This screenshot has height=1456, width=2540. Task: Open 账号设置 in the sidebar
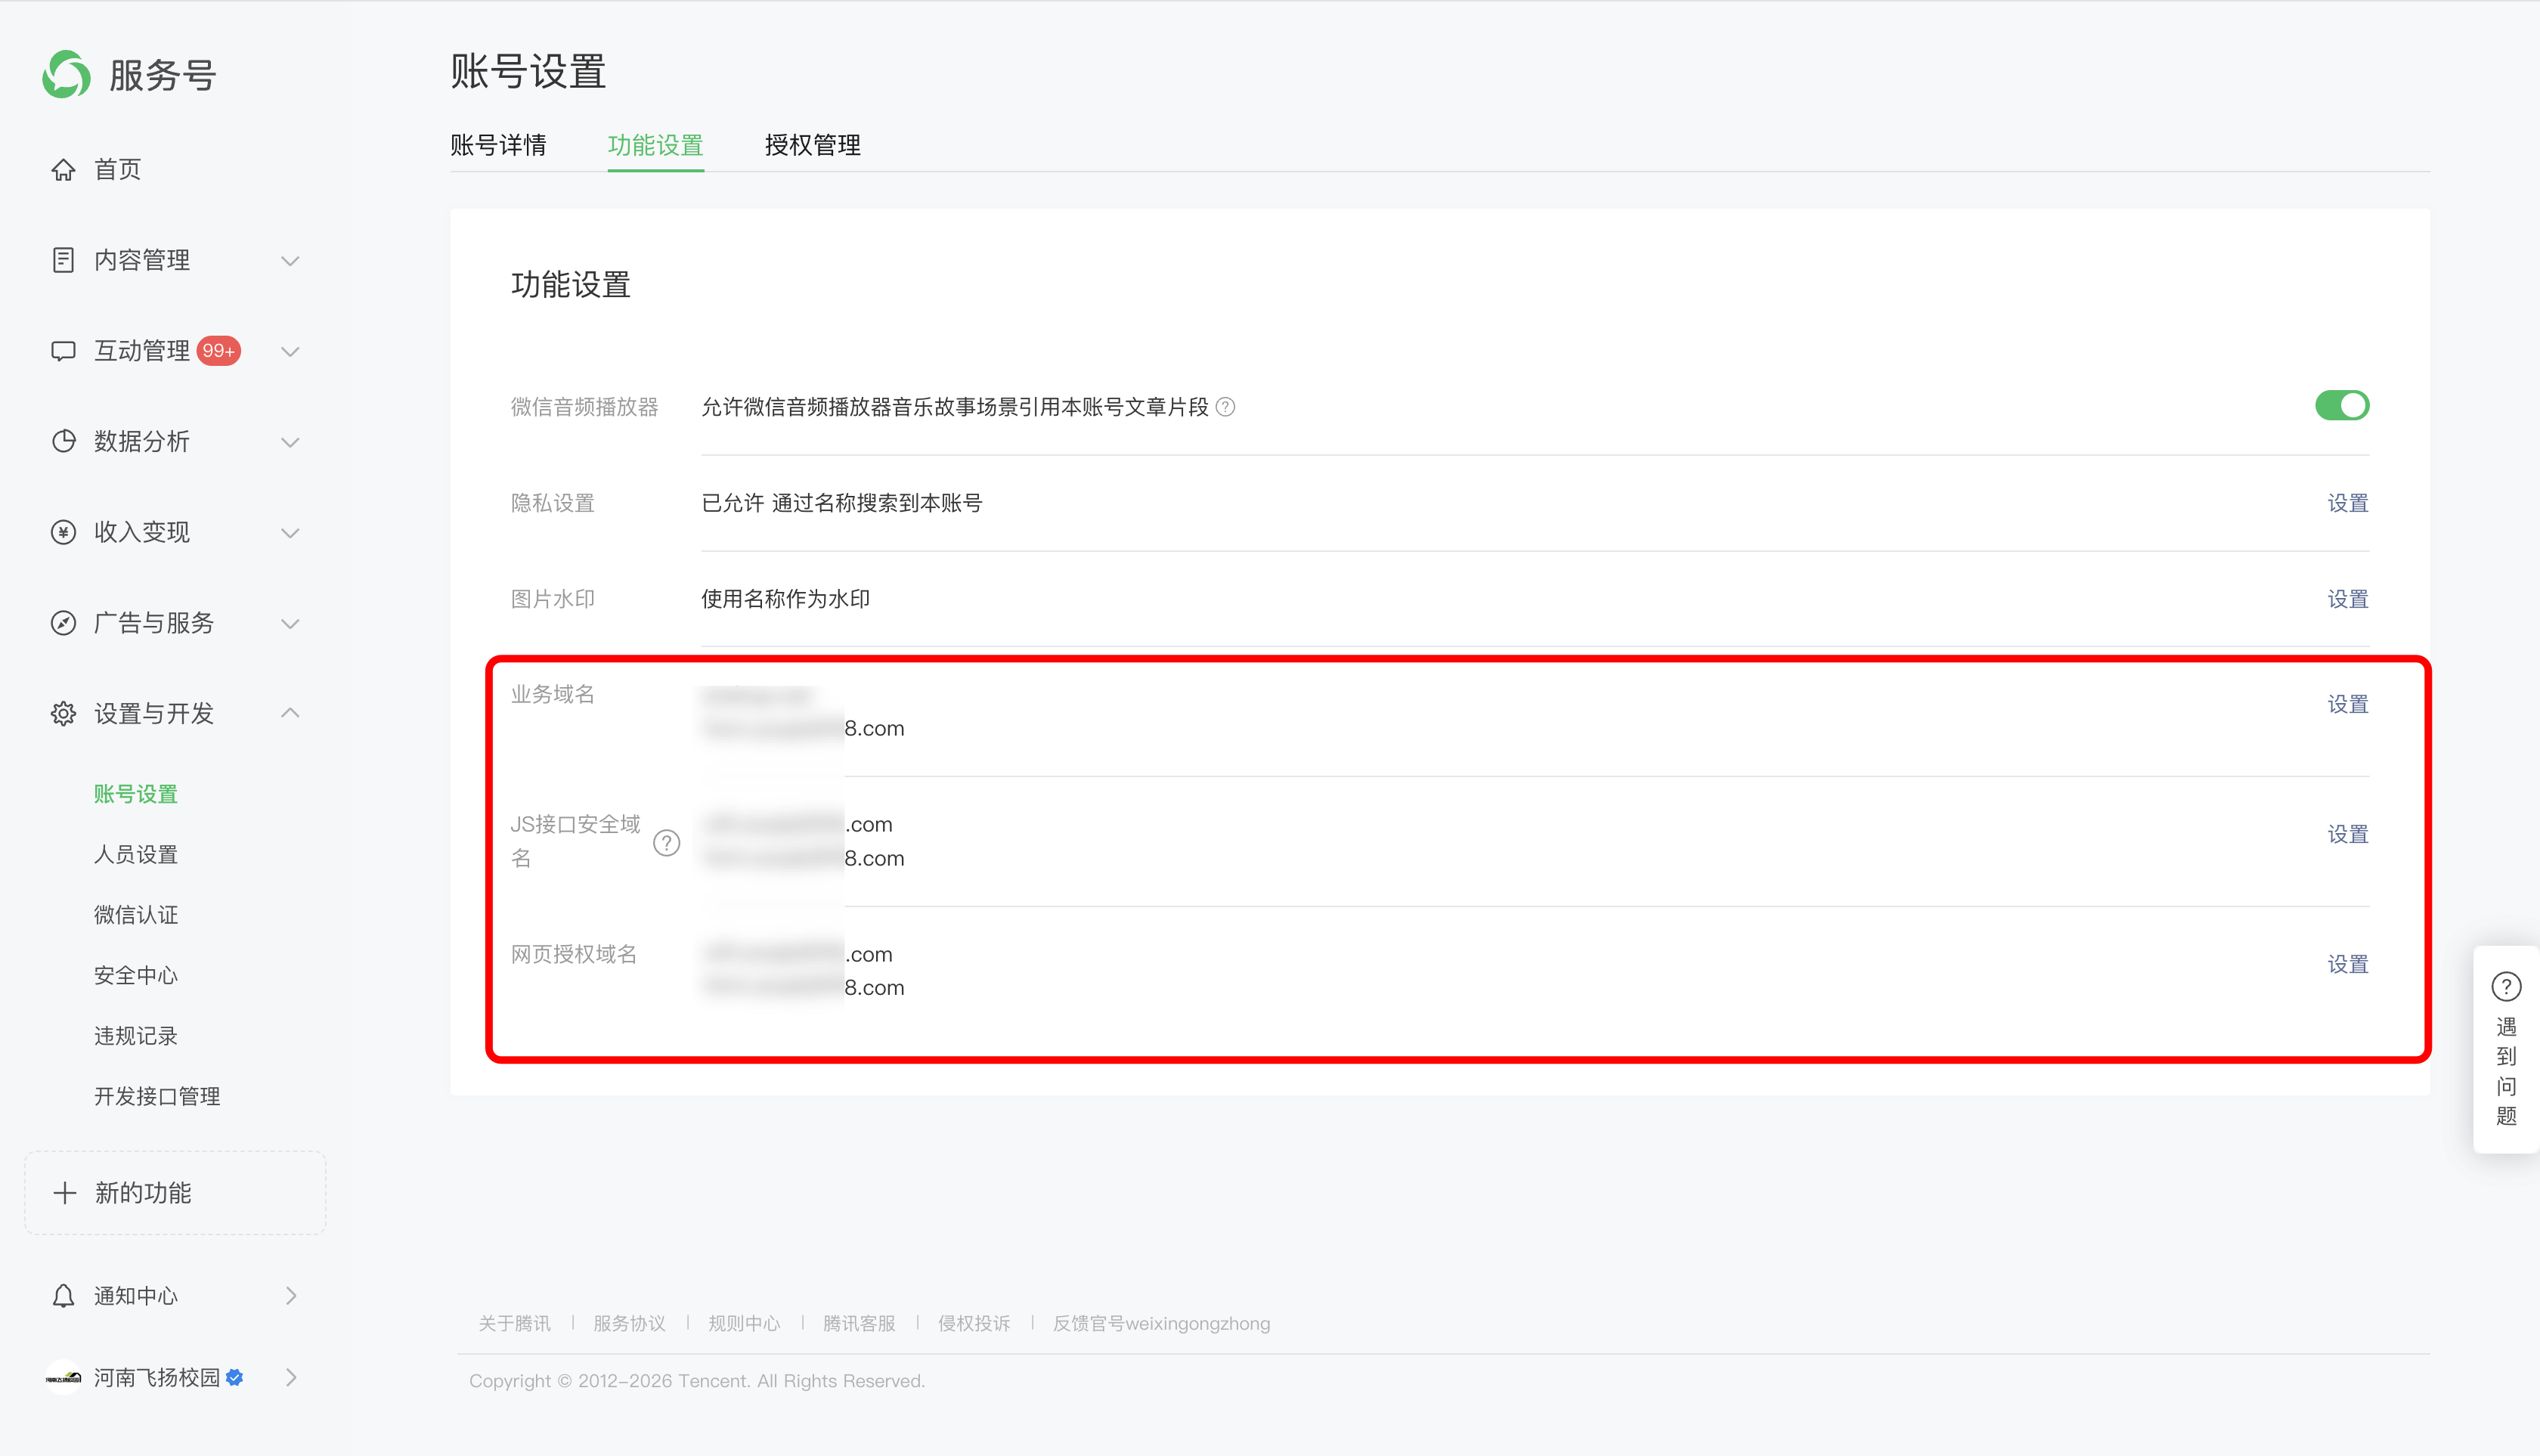(x=136, y=794)
